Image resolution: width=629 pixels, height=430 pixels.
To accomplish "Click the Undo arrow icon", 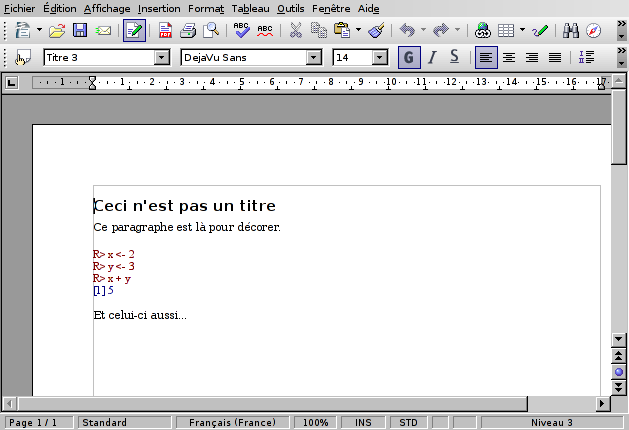I will tap(406, 31).
